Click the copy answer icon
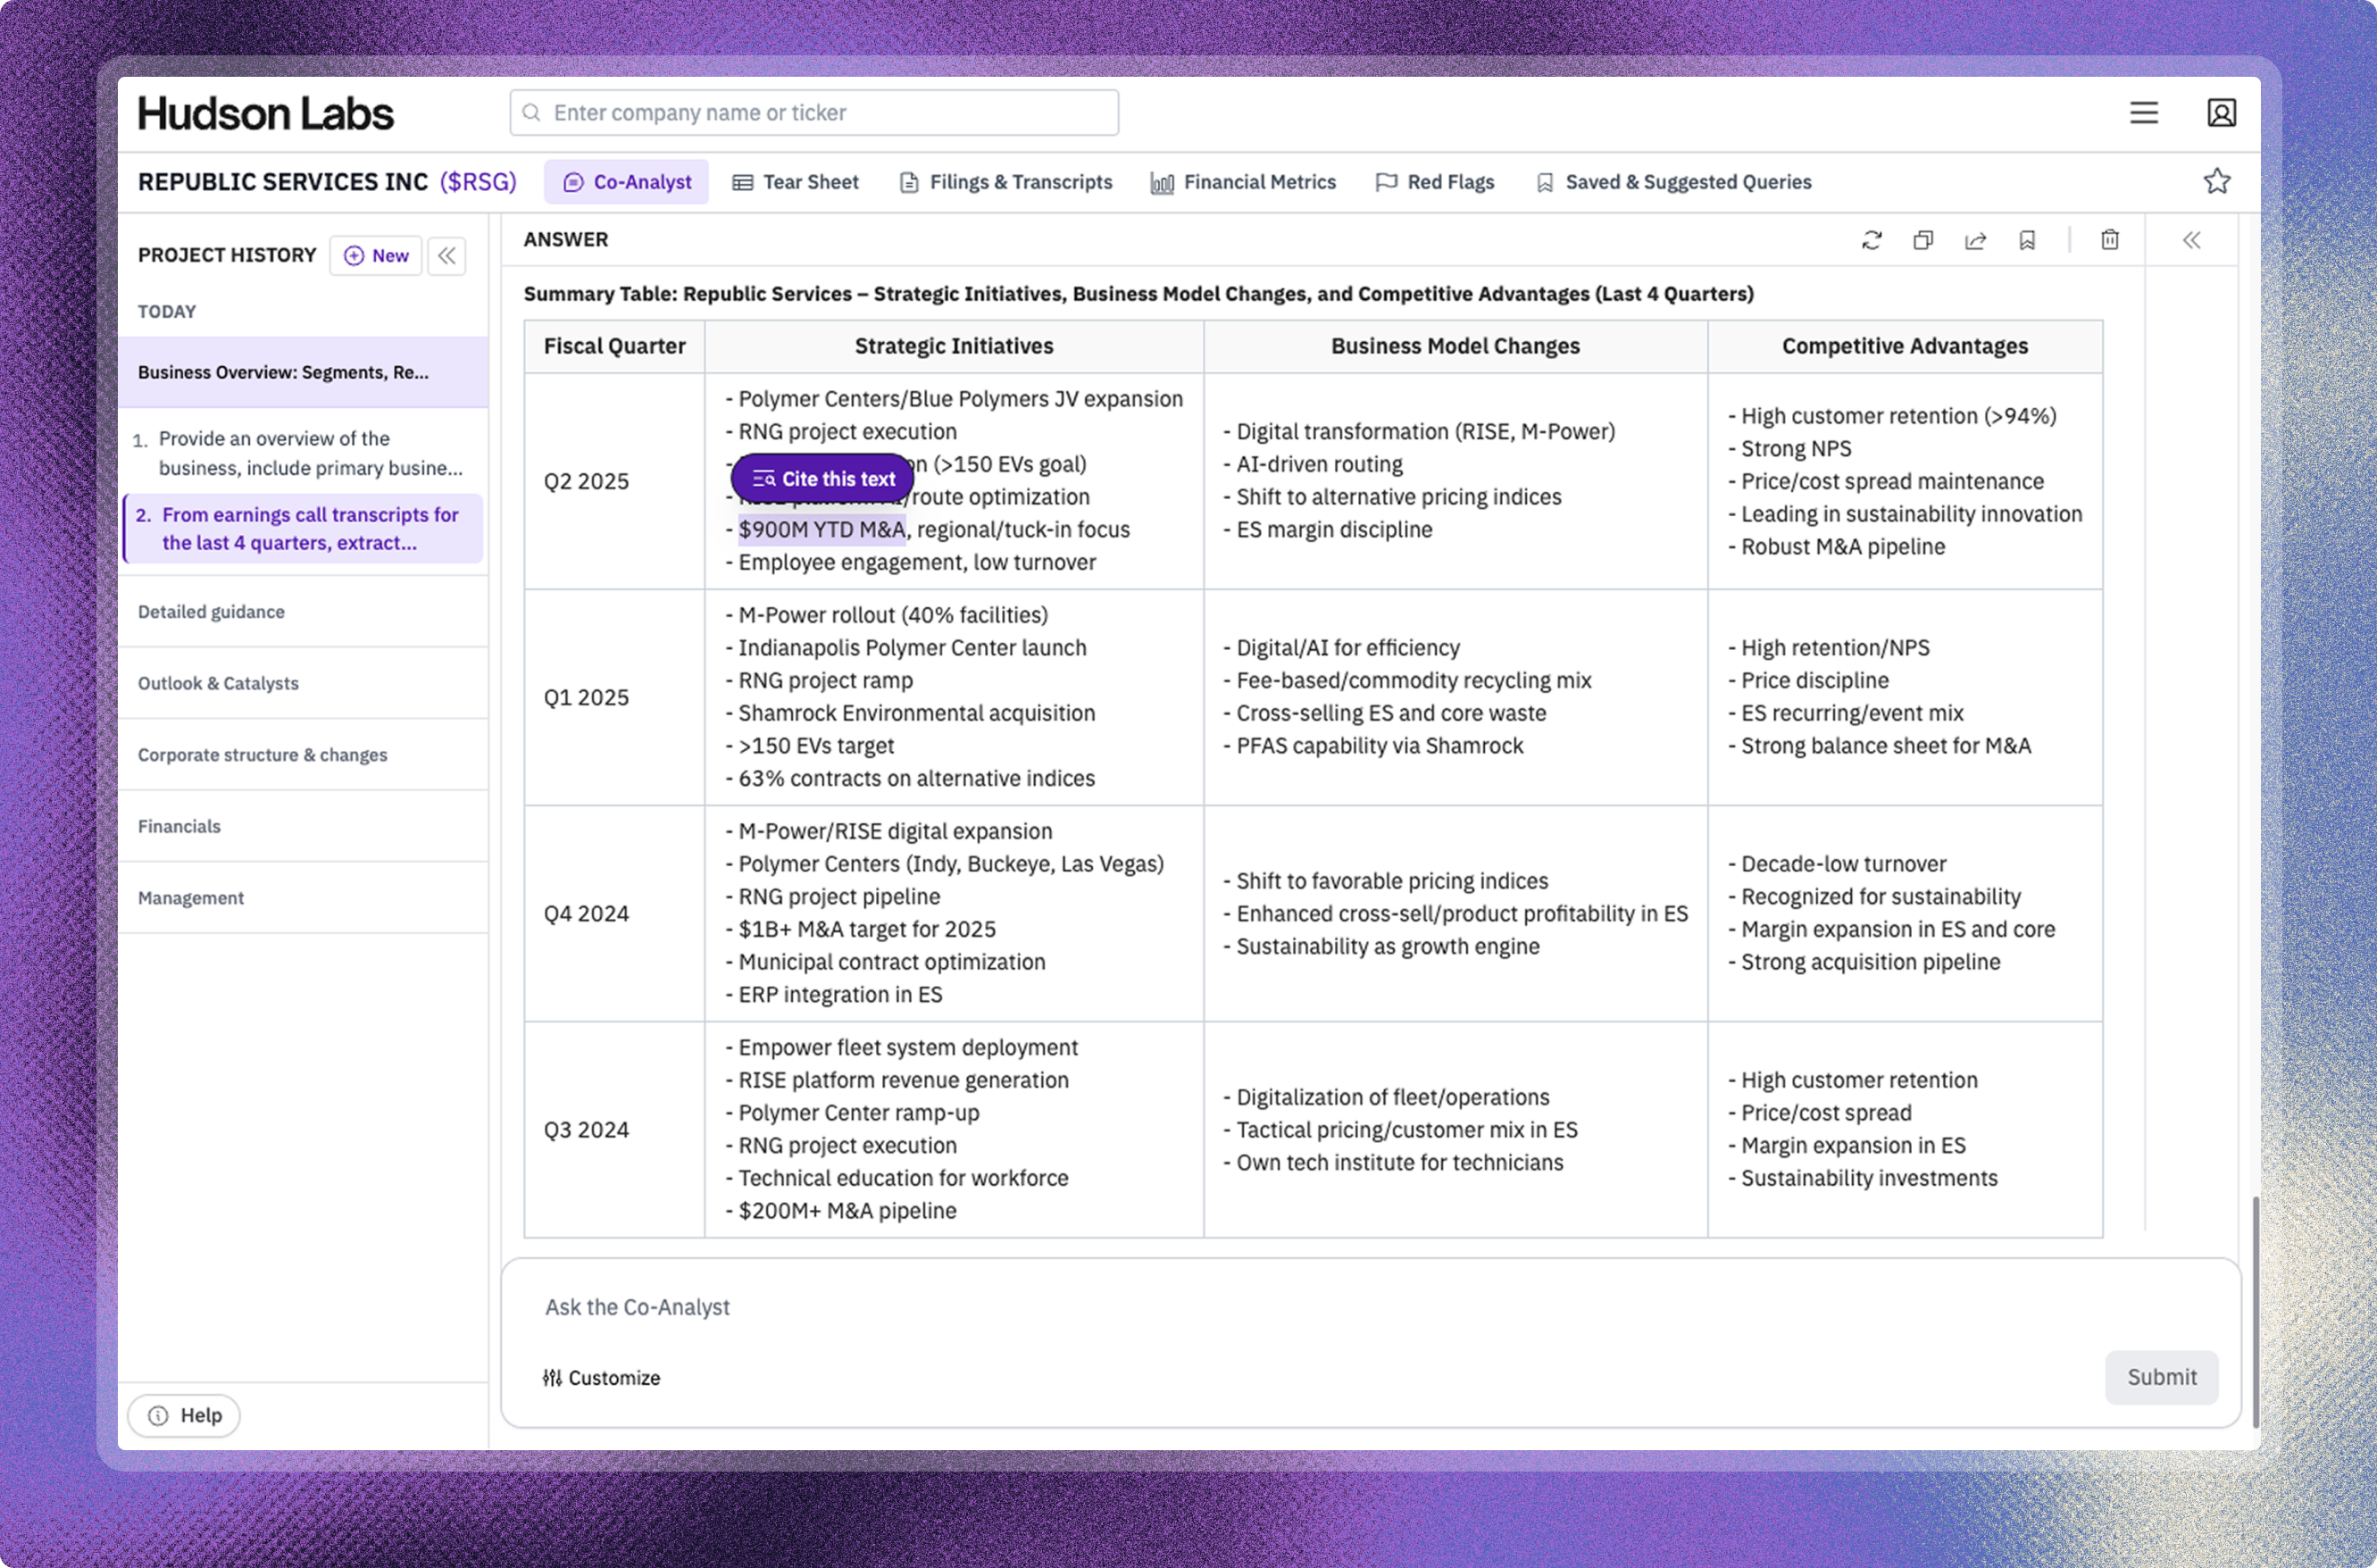Viewport: 2377px width, 1568px height. [1922, 240]
